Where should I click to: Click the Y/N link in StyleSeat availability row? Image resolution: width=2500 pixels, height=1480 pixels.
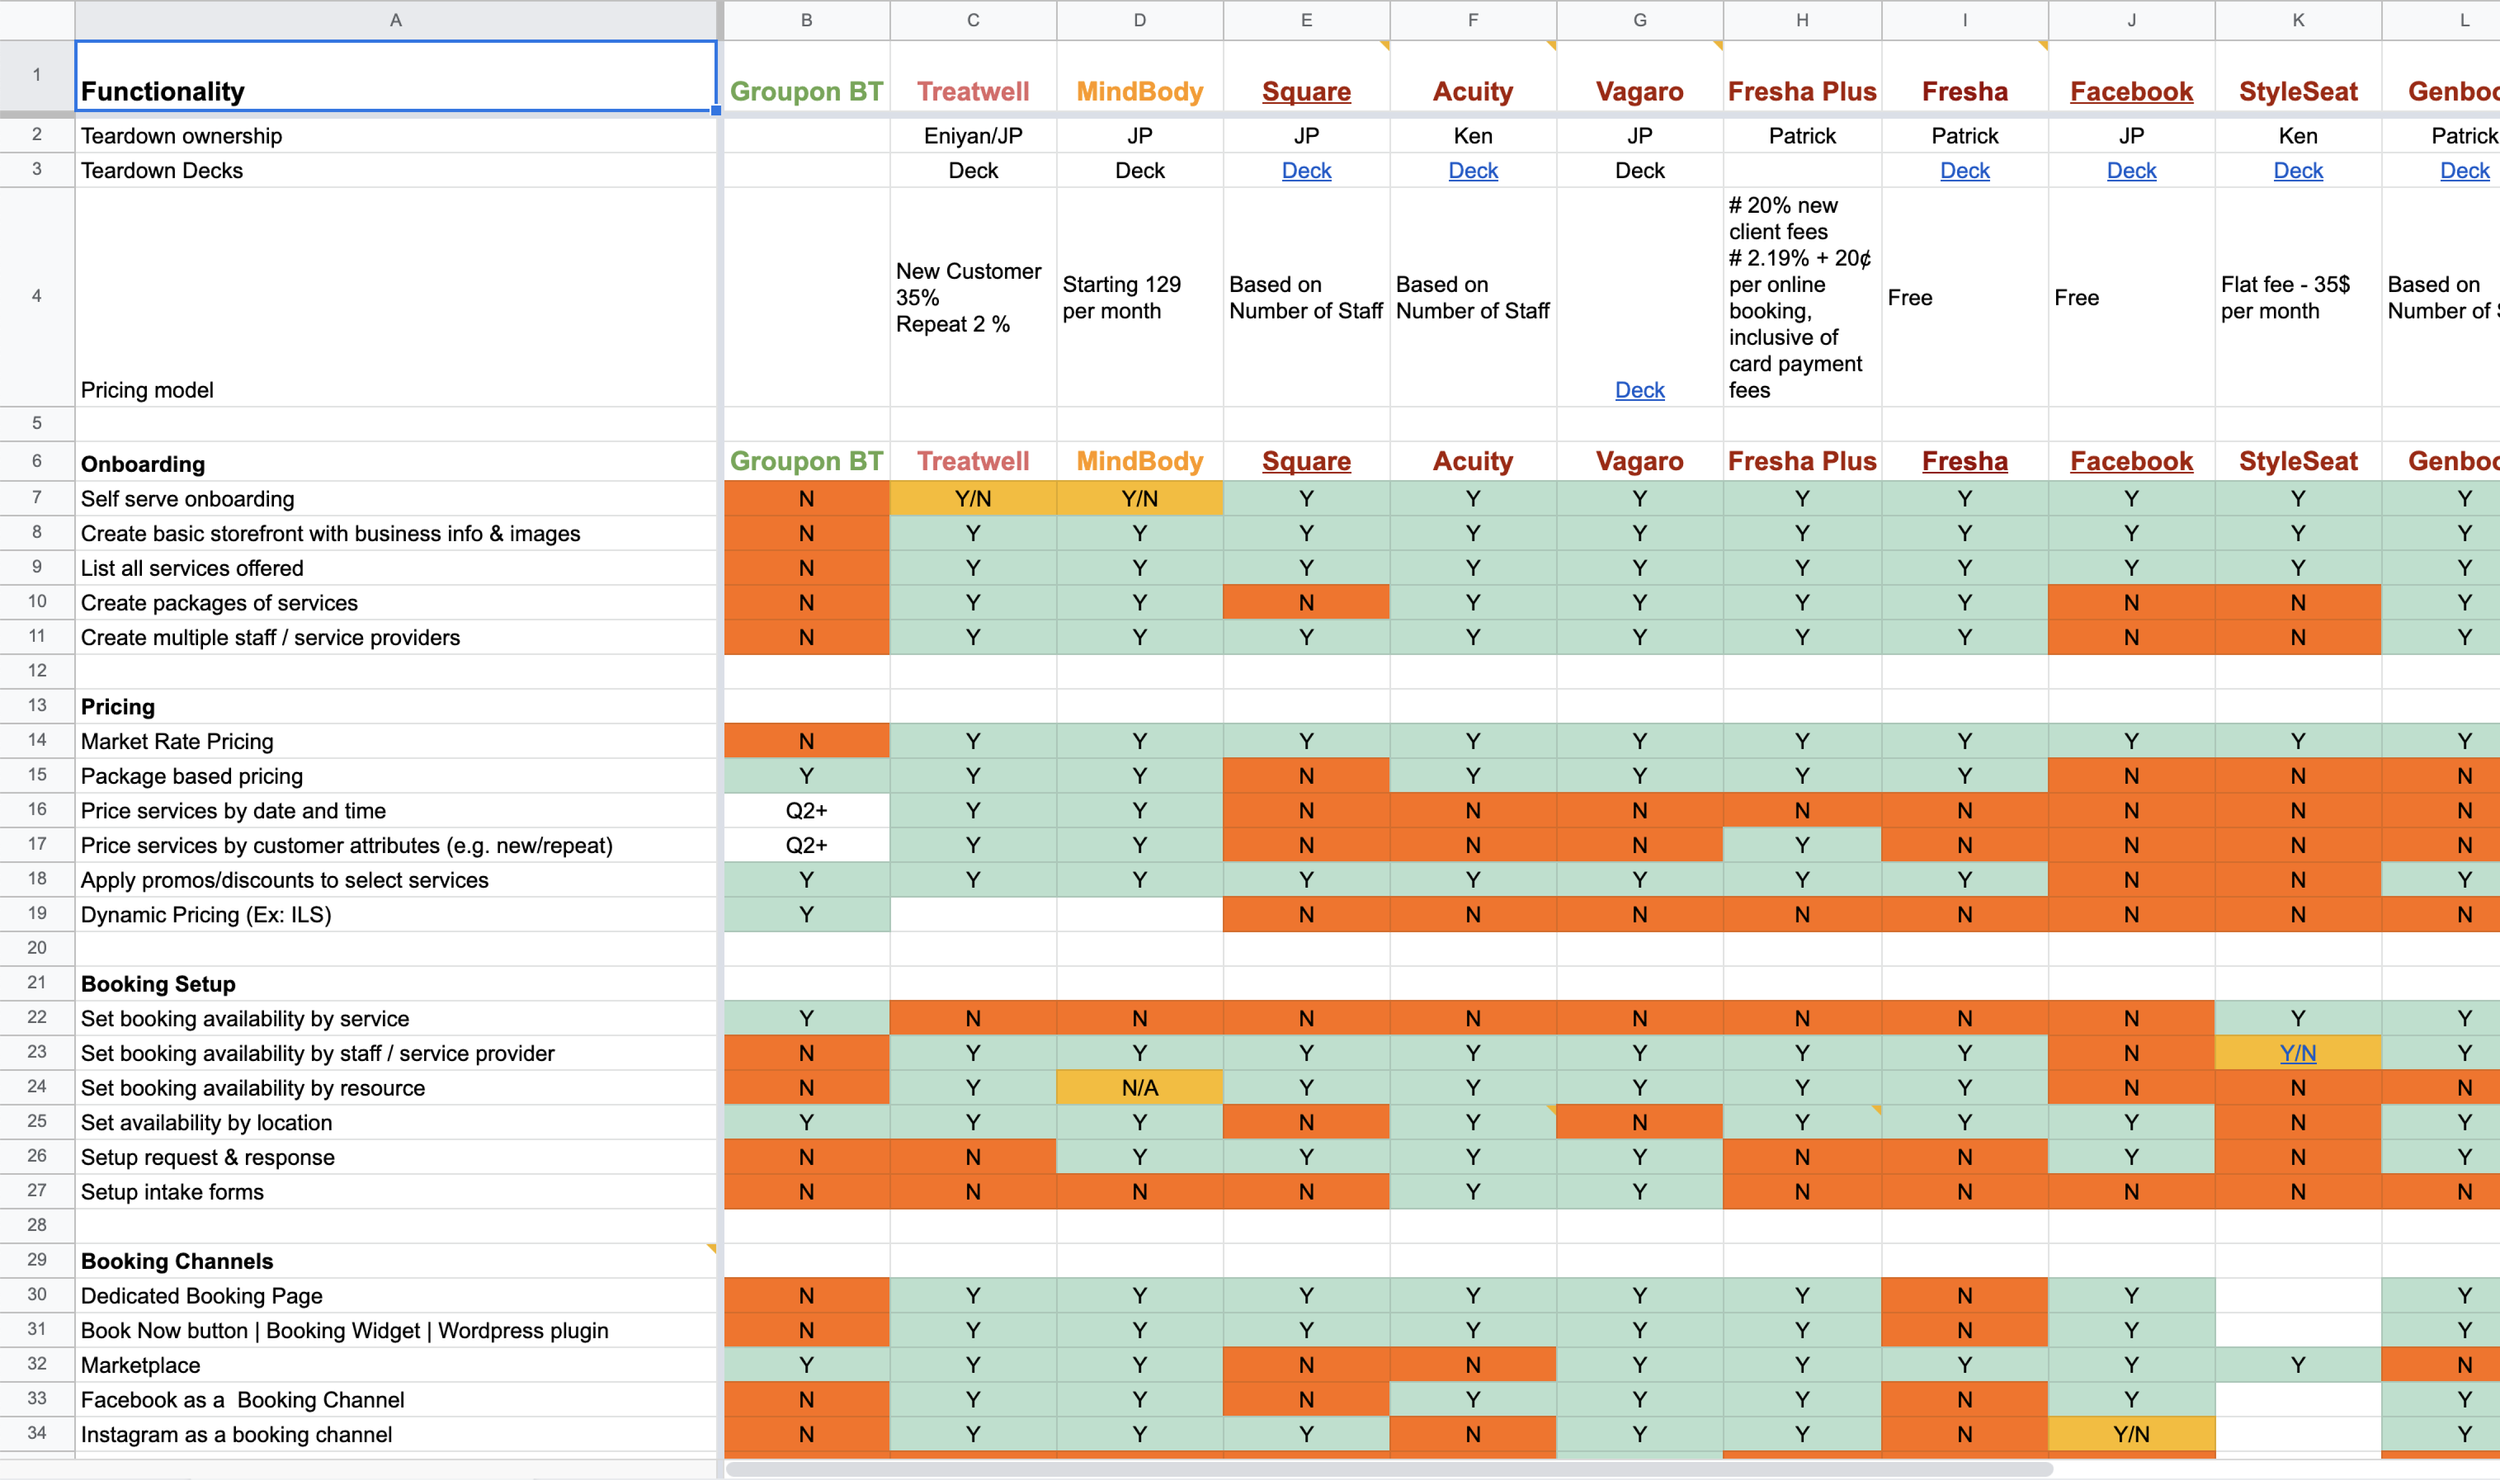pyautogui.click(x=2297, y=1053)
